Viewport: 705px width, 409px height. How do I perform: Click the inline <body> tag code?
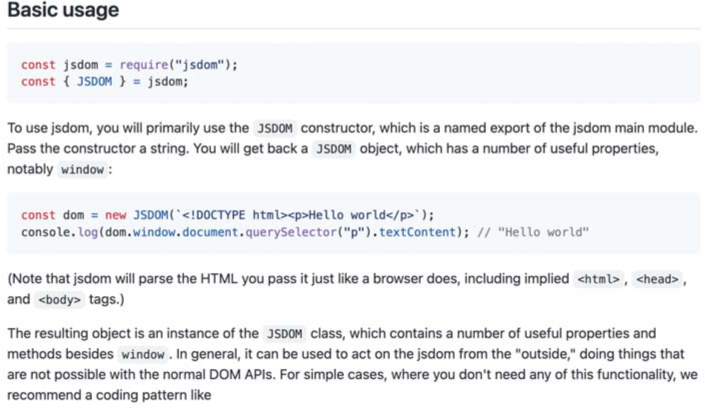point(59,299)
